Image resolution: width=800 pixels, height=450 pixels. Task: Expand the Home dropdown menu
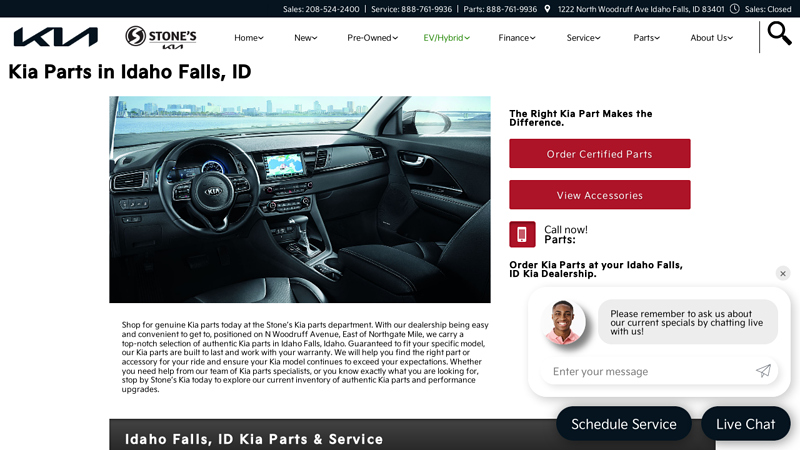coord(248,38)
